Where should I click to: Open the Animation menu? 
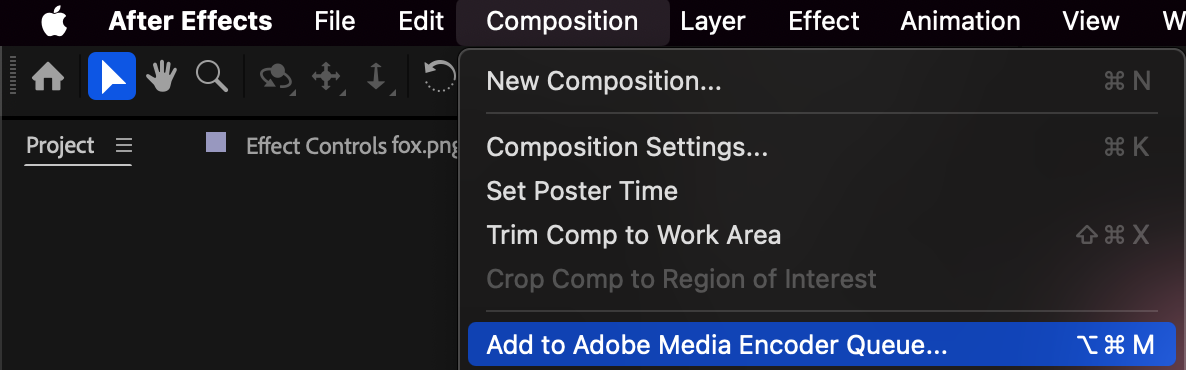[960, 21]
